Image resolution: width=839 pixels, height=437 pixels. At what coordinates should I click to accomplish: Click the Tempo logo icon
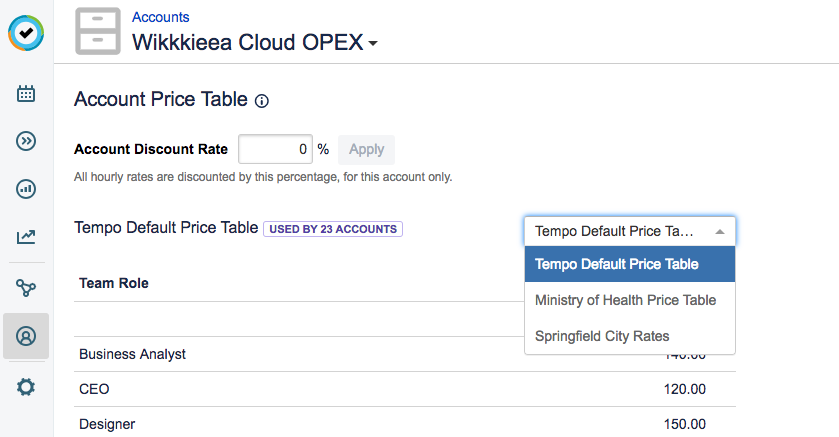pos(26,32)
